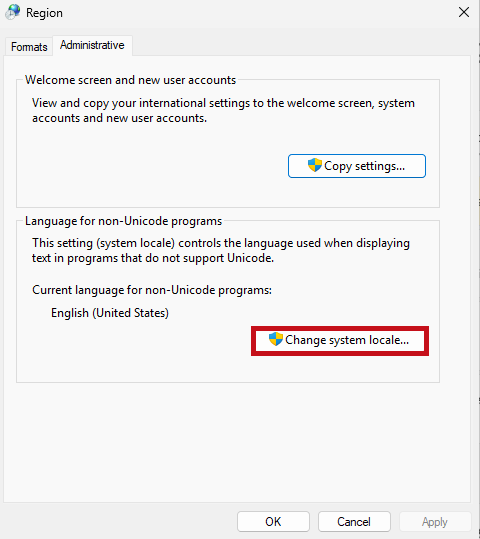Click the international settings description paragraph
The width and height of the screenshot is (480, 539).
pos(223,110)
